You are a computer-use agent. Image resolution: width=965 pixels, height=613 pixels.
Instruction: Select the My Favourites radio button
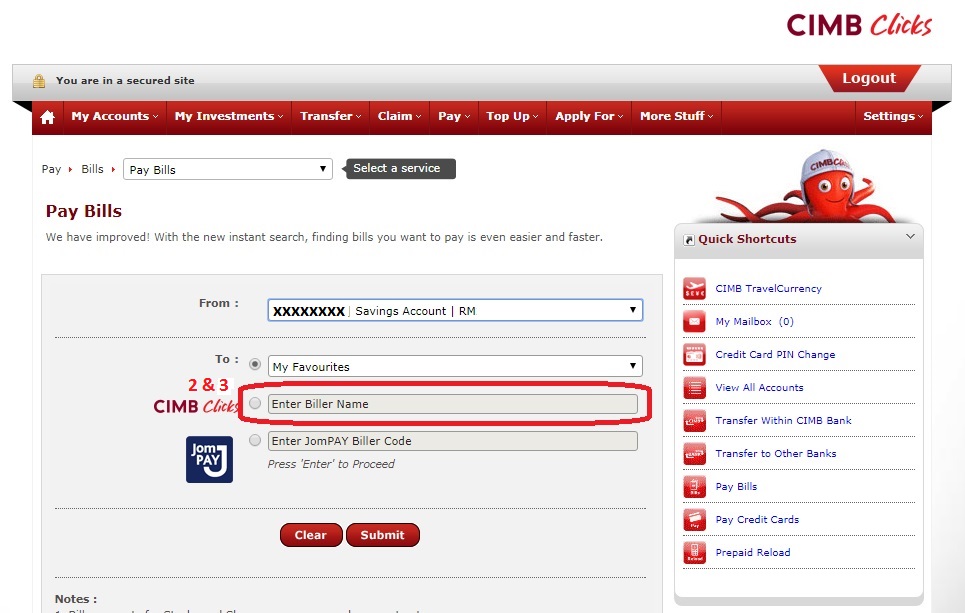pyautogui.click(x=255, y=364)
